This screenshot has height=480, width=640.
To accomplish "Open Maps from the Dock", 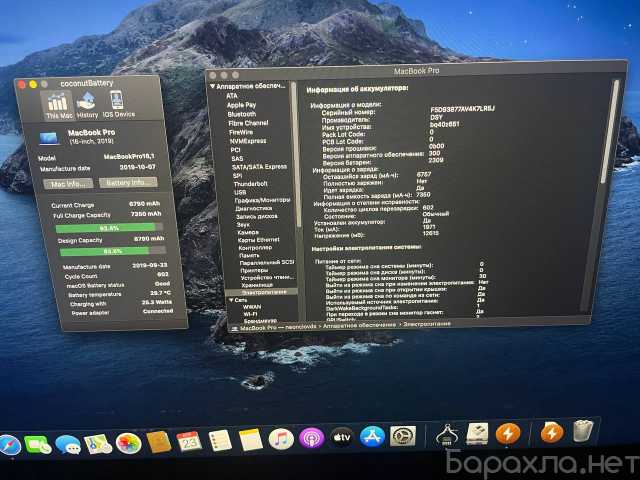I will [x=98, y=444].
